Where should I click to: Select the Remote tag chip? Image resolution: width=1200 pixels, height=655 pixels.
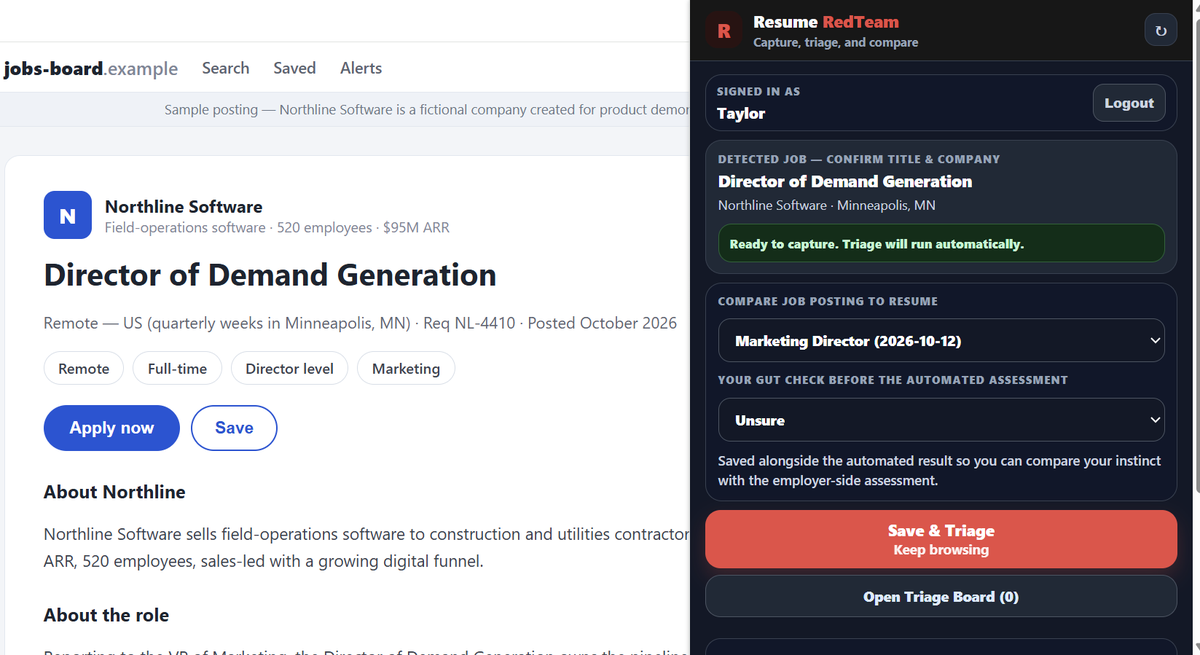pyautogui.click(x=84, y=369)
